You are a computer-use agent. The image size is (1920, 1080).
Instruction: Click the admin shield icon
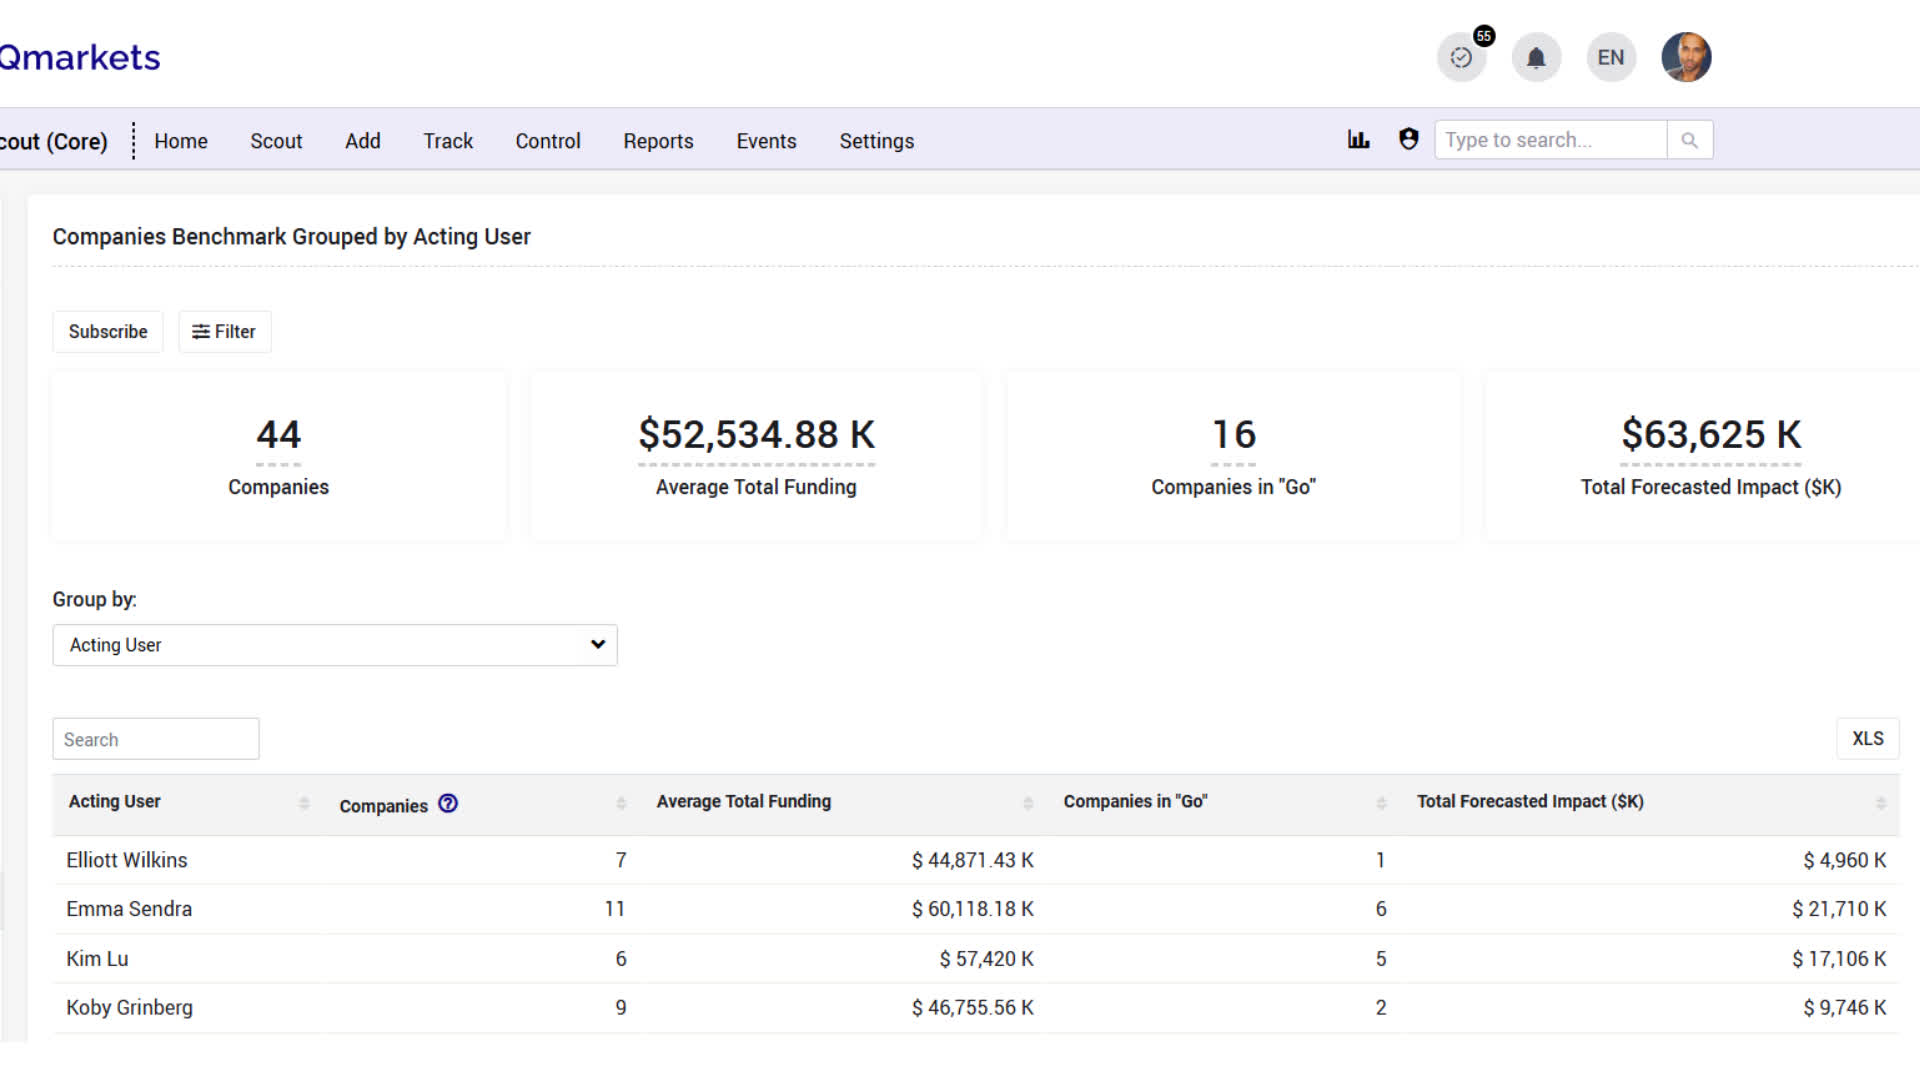(1408, 140)
